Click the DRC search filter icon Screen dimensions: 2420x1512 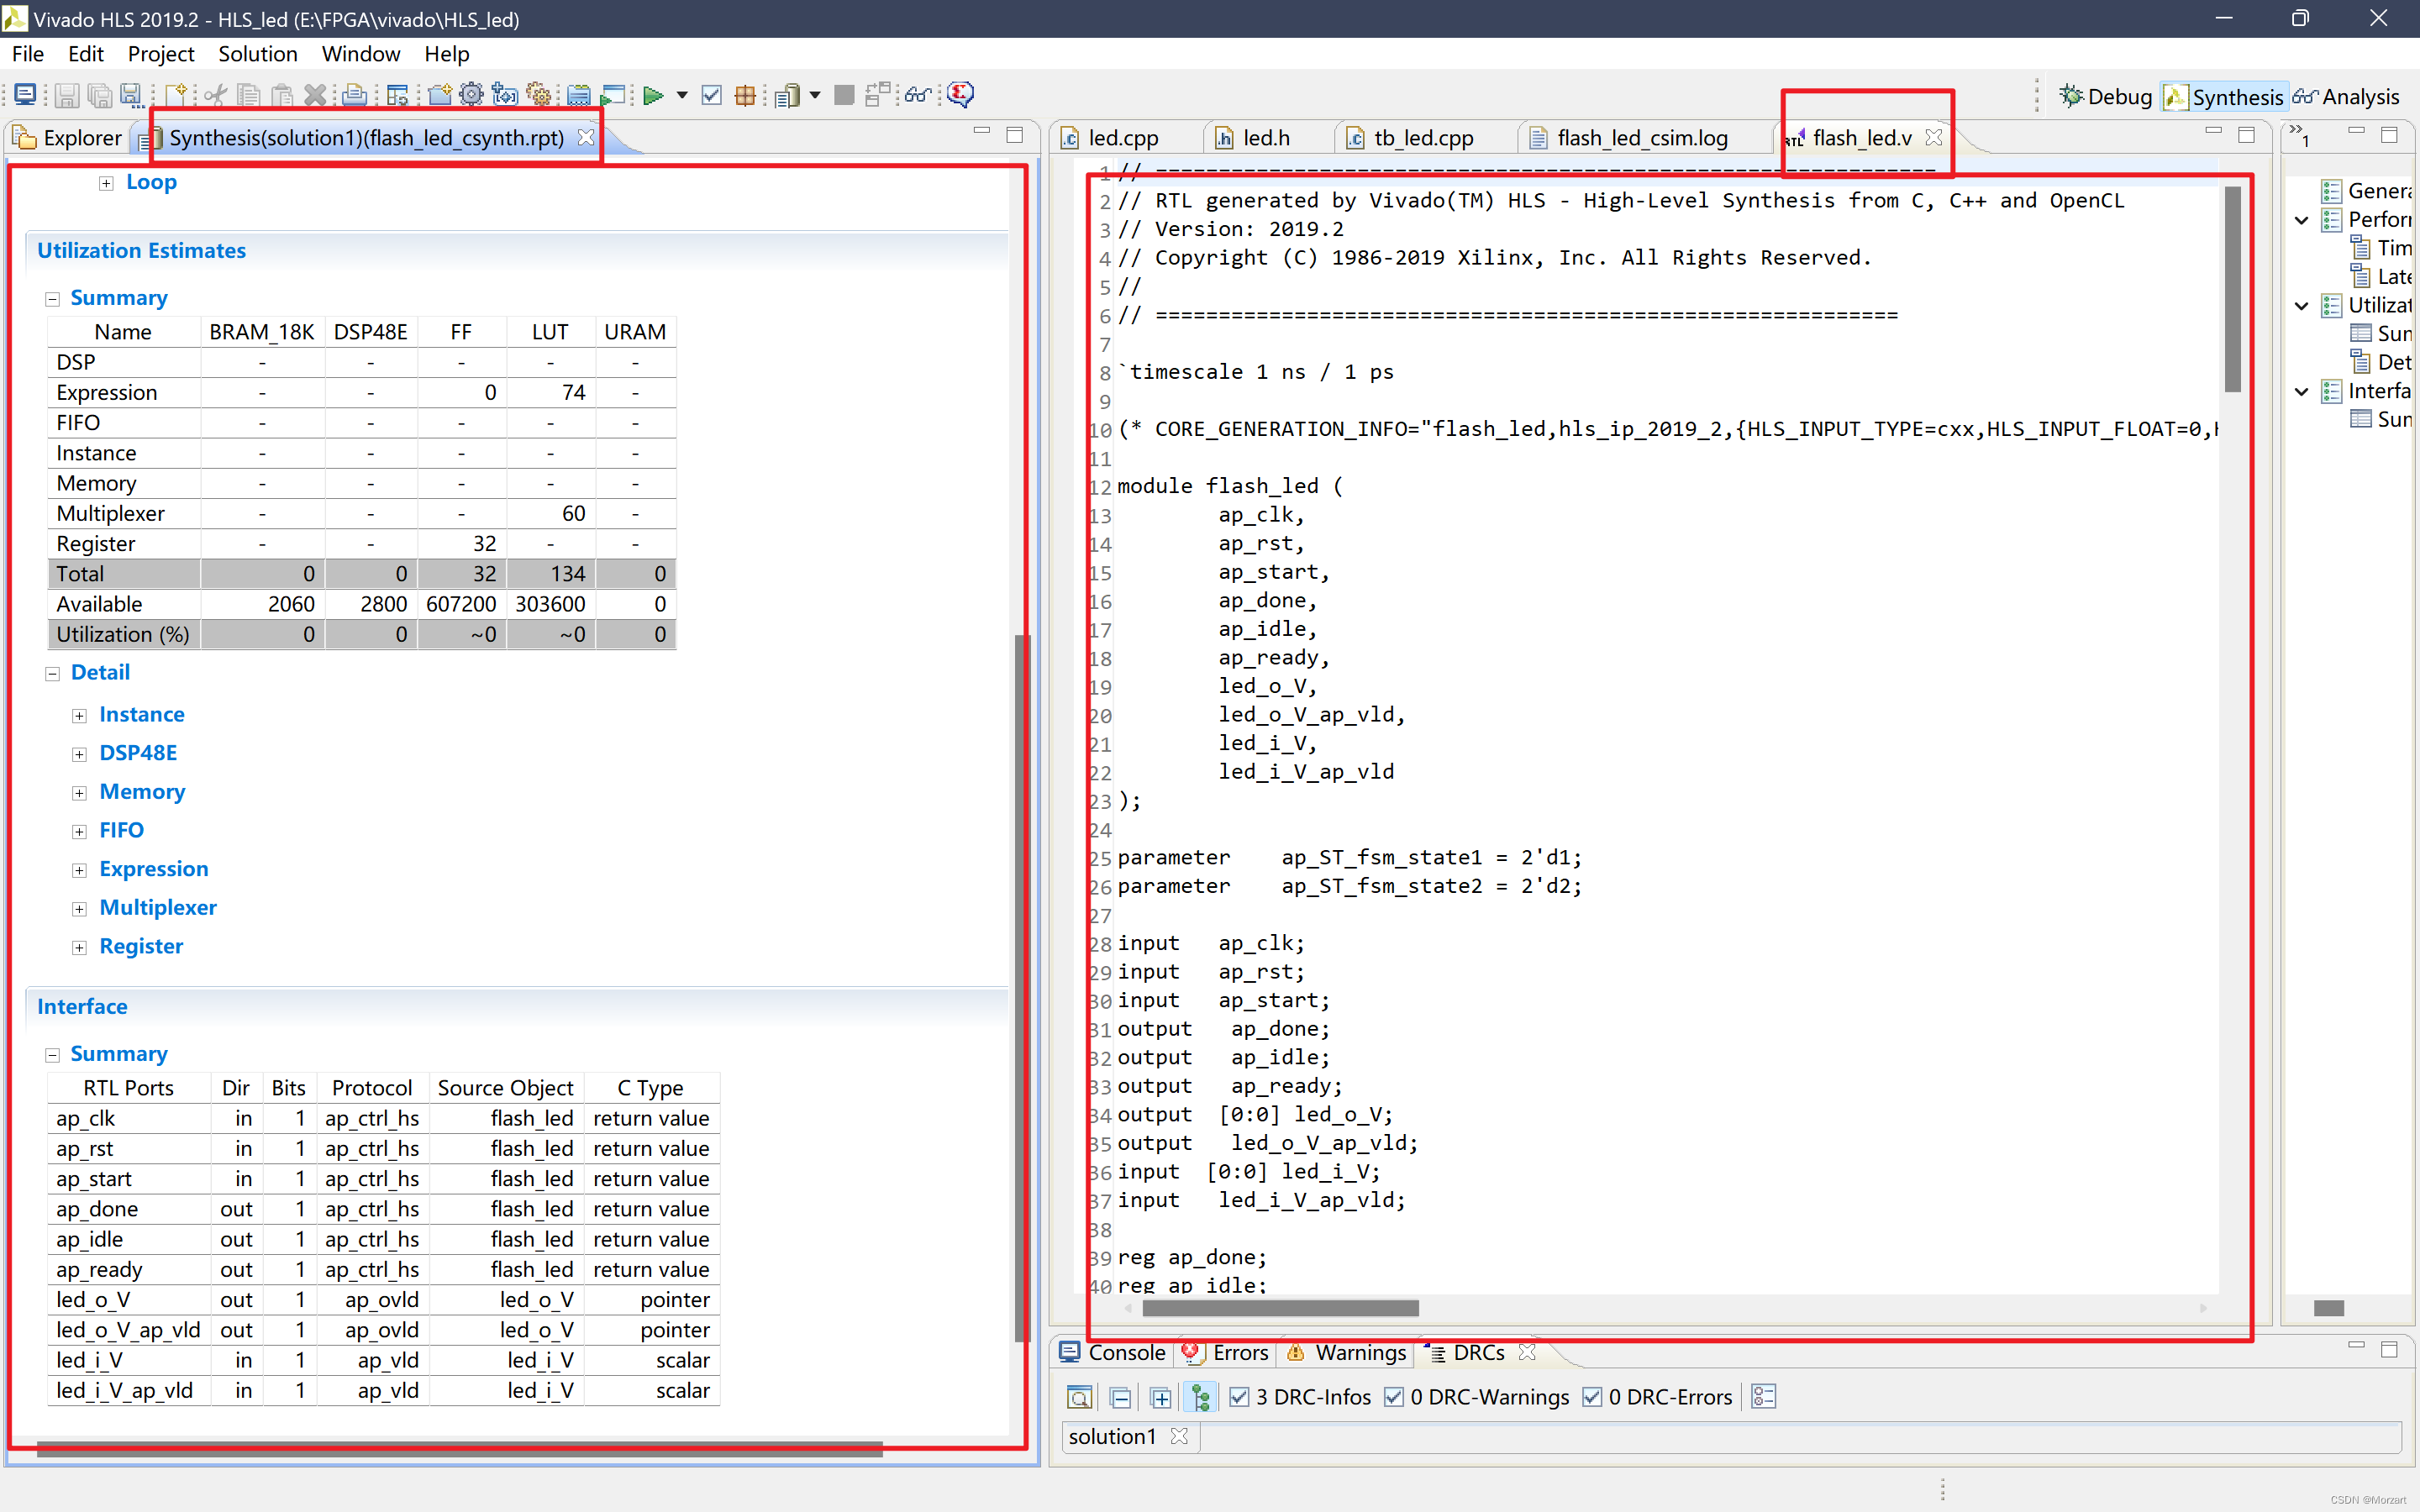tap(1079, 1397)
